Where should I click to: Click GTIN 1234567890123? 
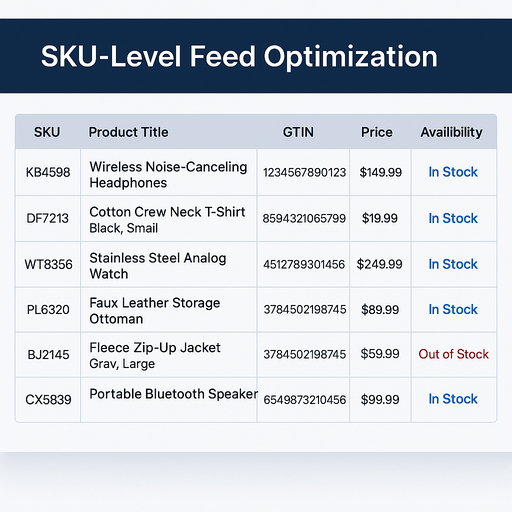(304, 172)
